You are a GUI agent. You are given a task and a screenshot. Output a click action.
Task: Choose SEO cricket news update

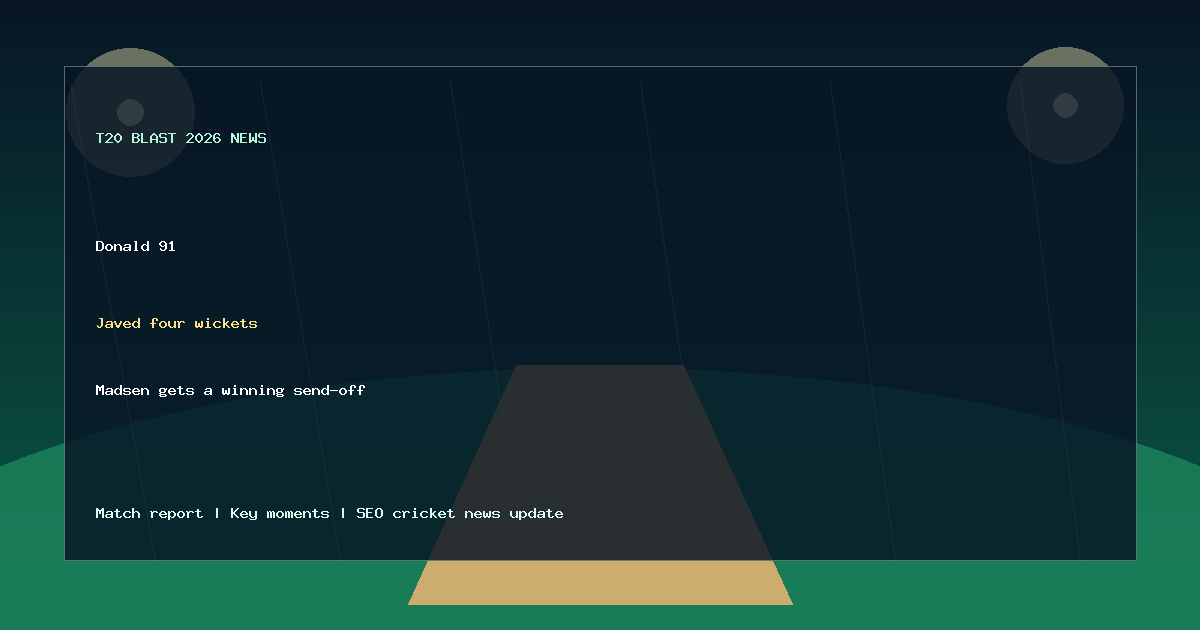click(x=460, y=513)
